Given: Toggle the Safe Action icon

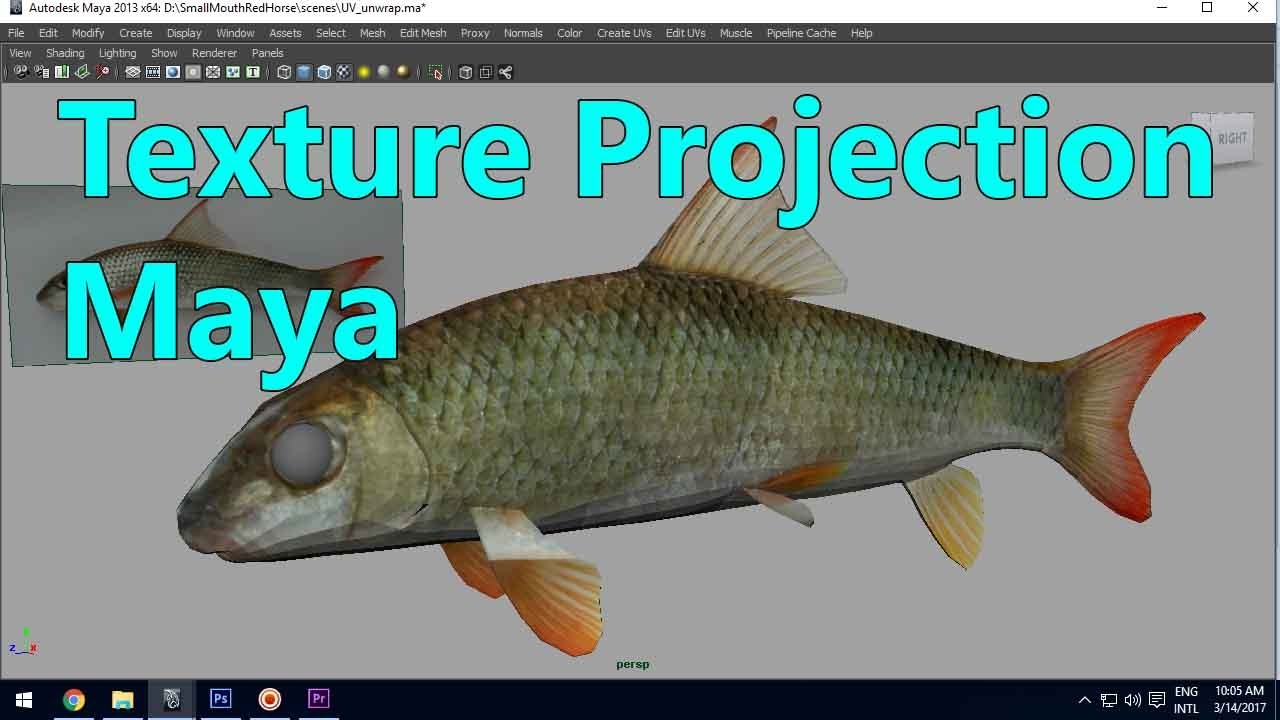Looking at the screenshot, I should click(x=233, y=72).
